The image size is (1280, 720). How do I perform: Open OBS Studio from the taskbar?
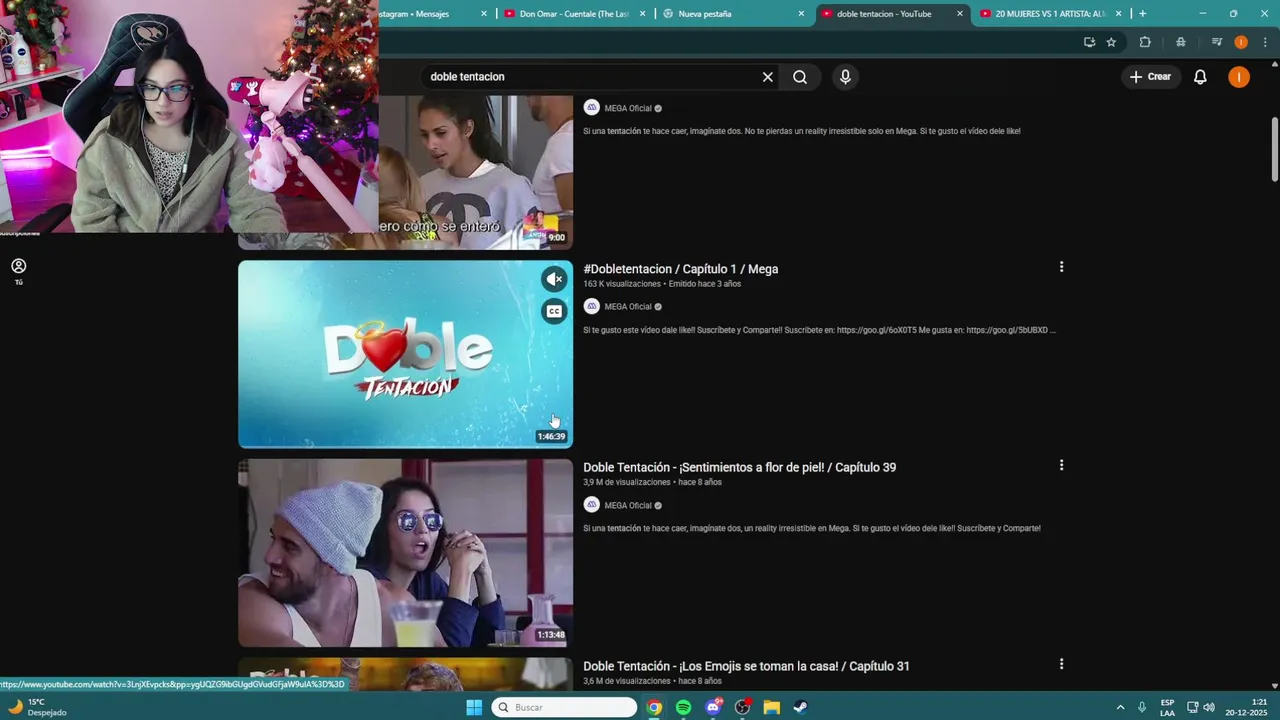tap(742, 707)
